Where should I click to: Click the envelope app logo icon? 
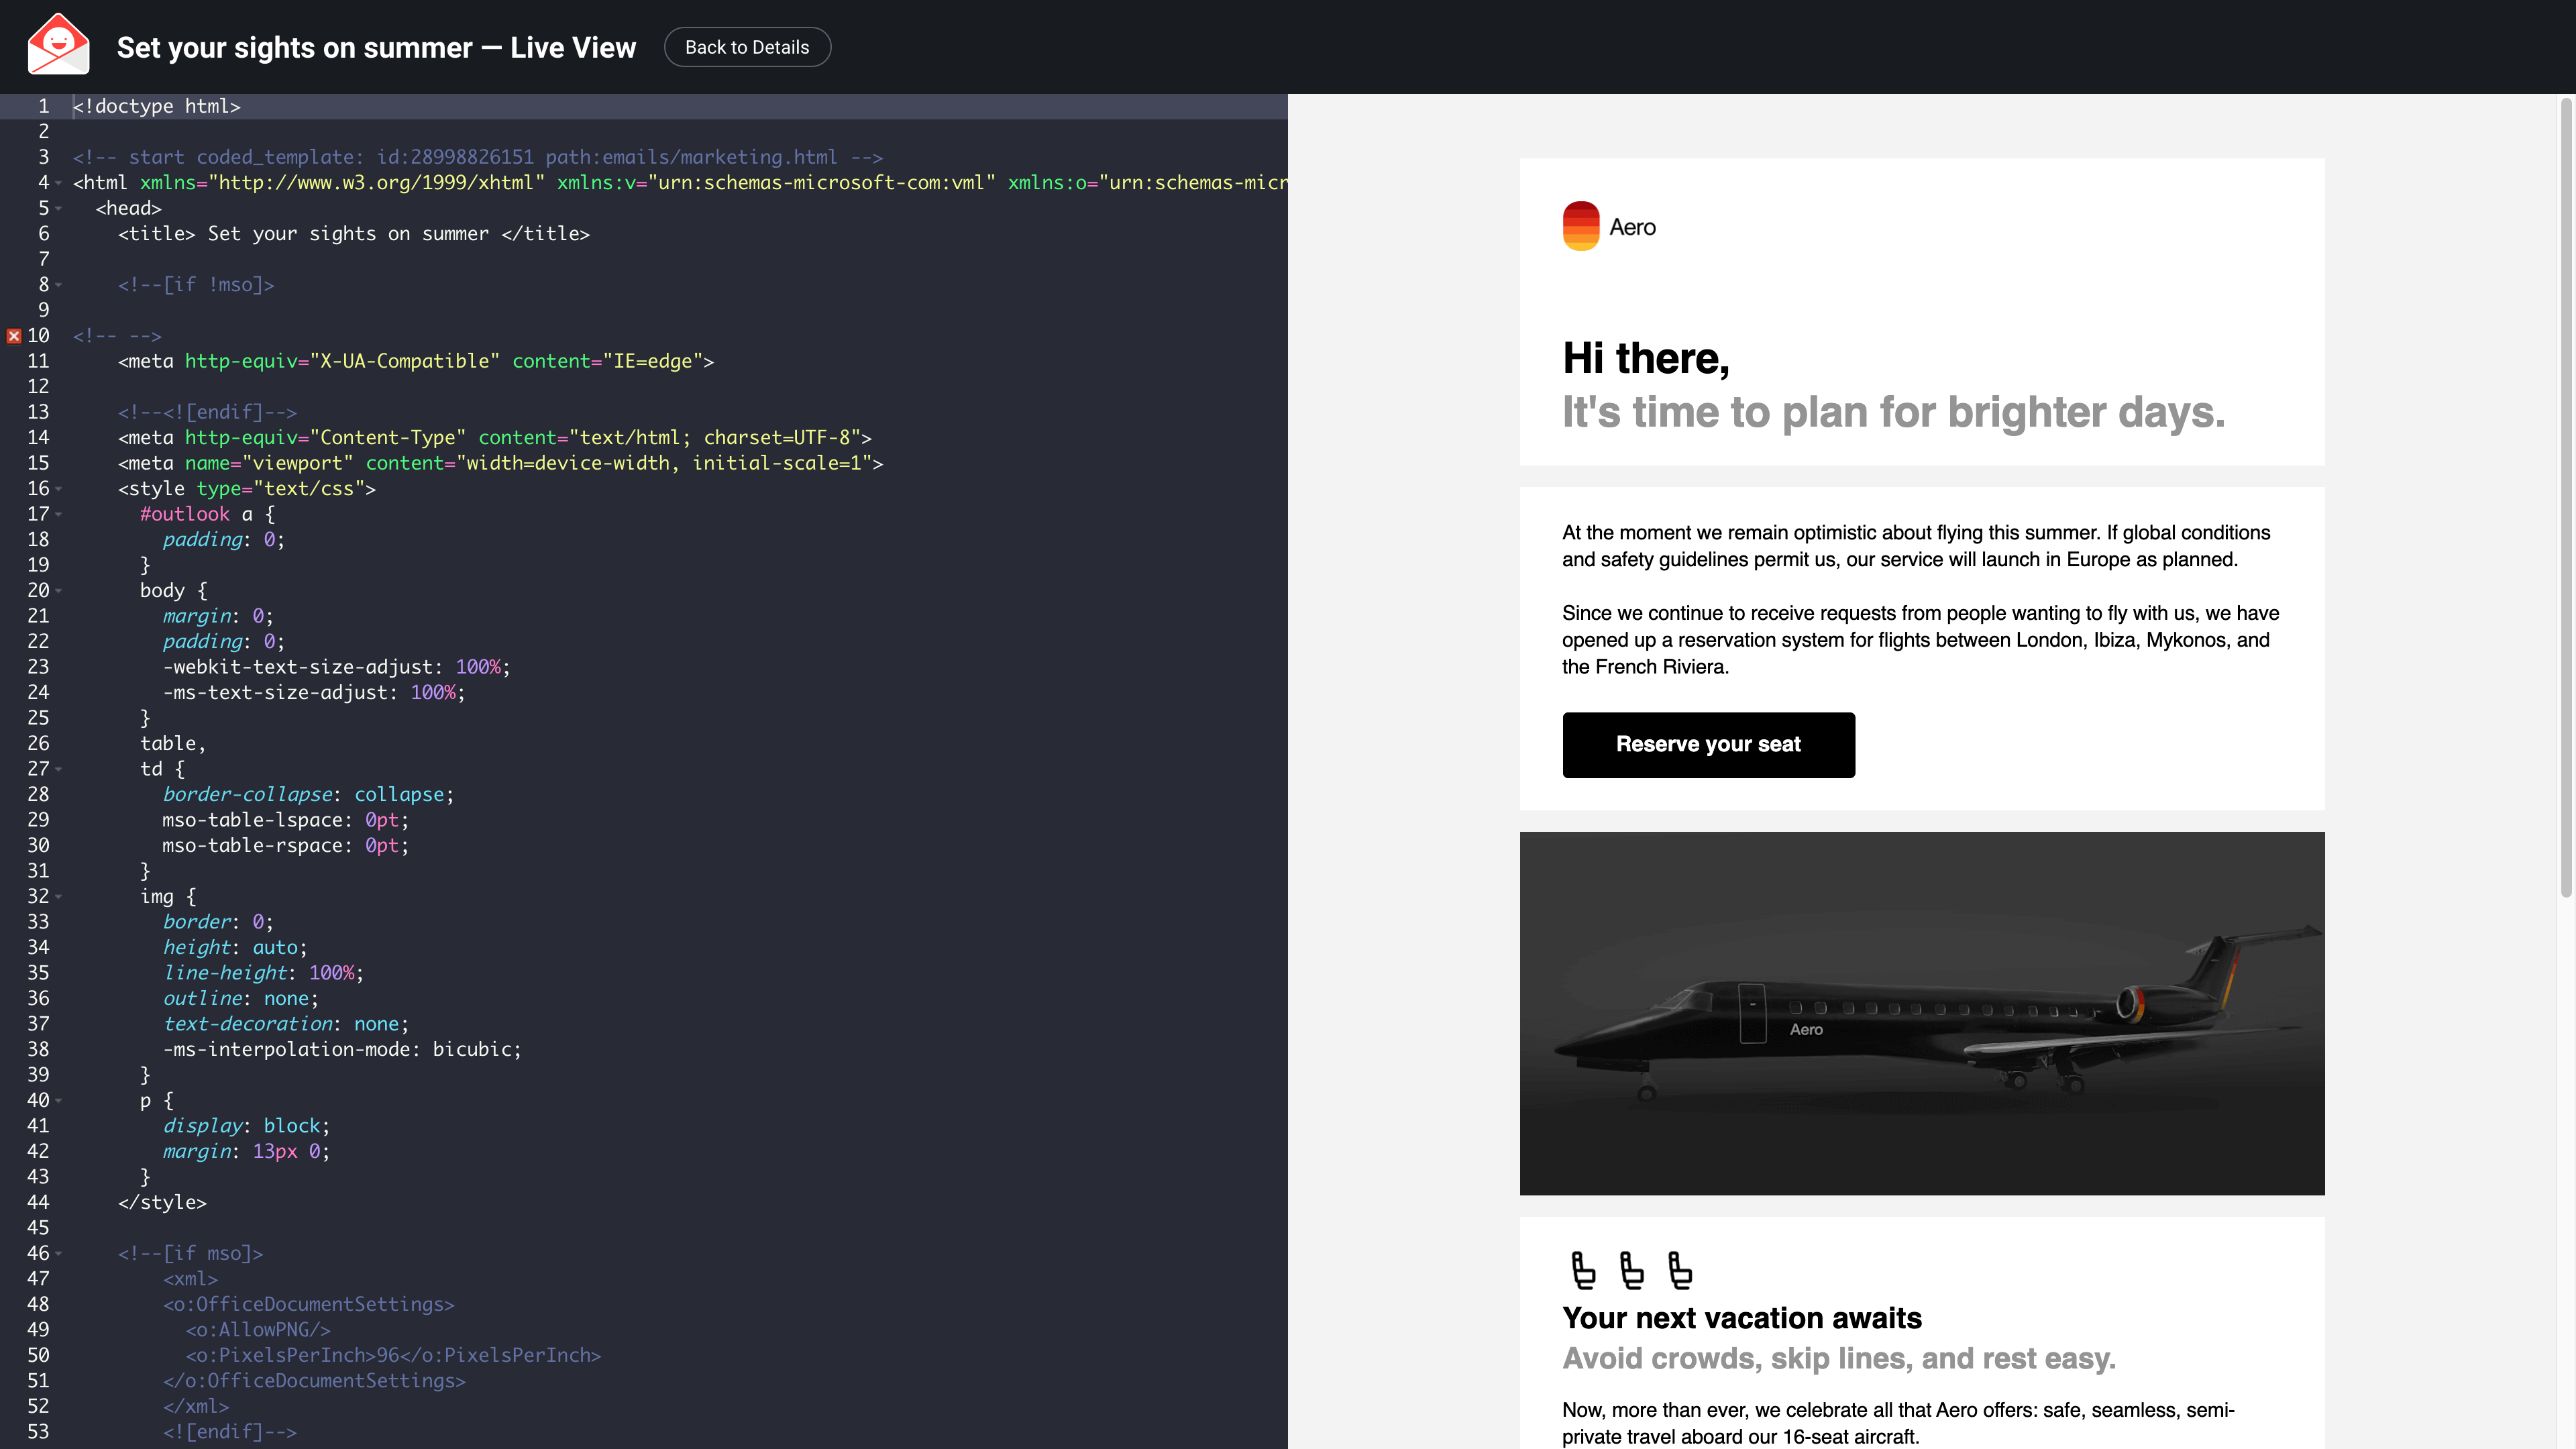coord(58,45)
